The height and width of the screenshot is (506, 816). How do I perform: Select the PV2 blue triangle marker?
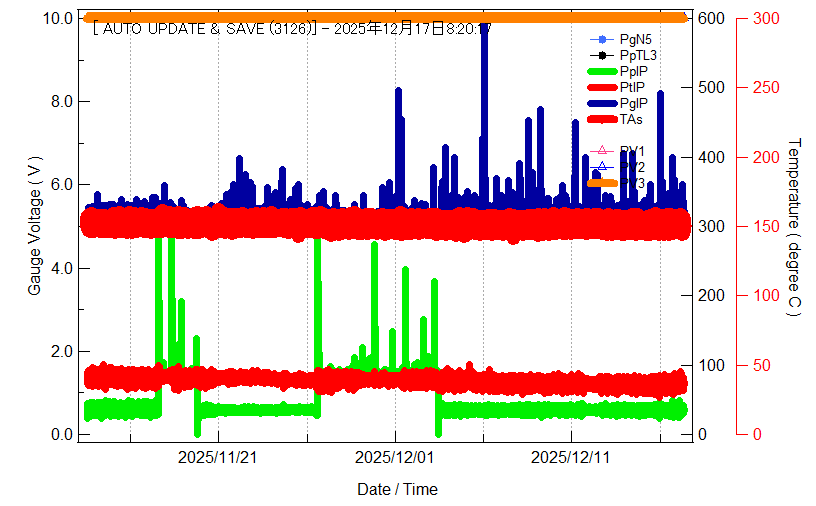pyautogui.click(x=602, y=167)
